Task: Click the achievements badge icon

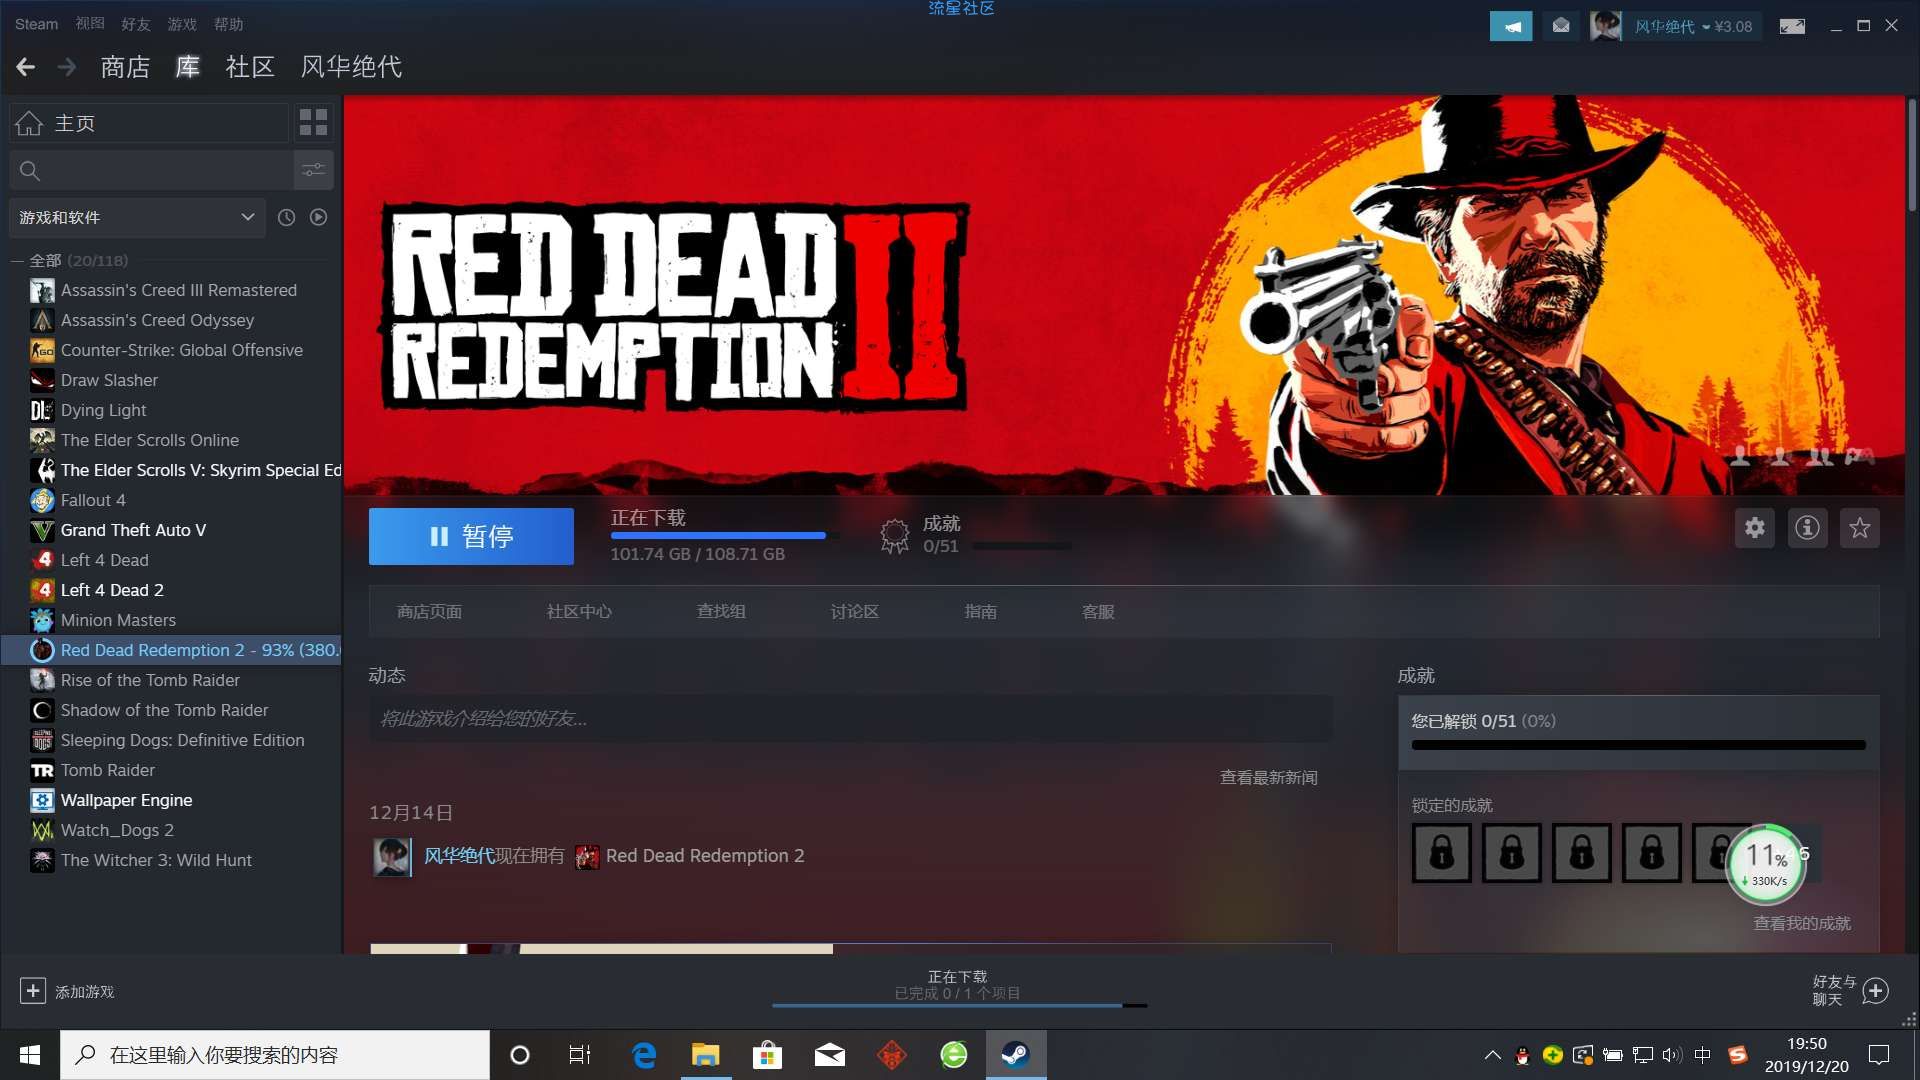Action: click(x=894, y=535)
